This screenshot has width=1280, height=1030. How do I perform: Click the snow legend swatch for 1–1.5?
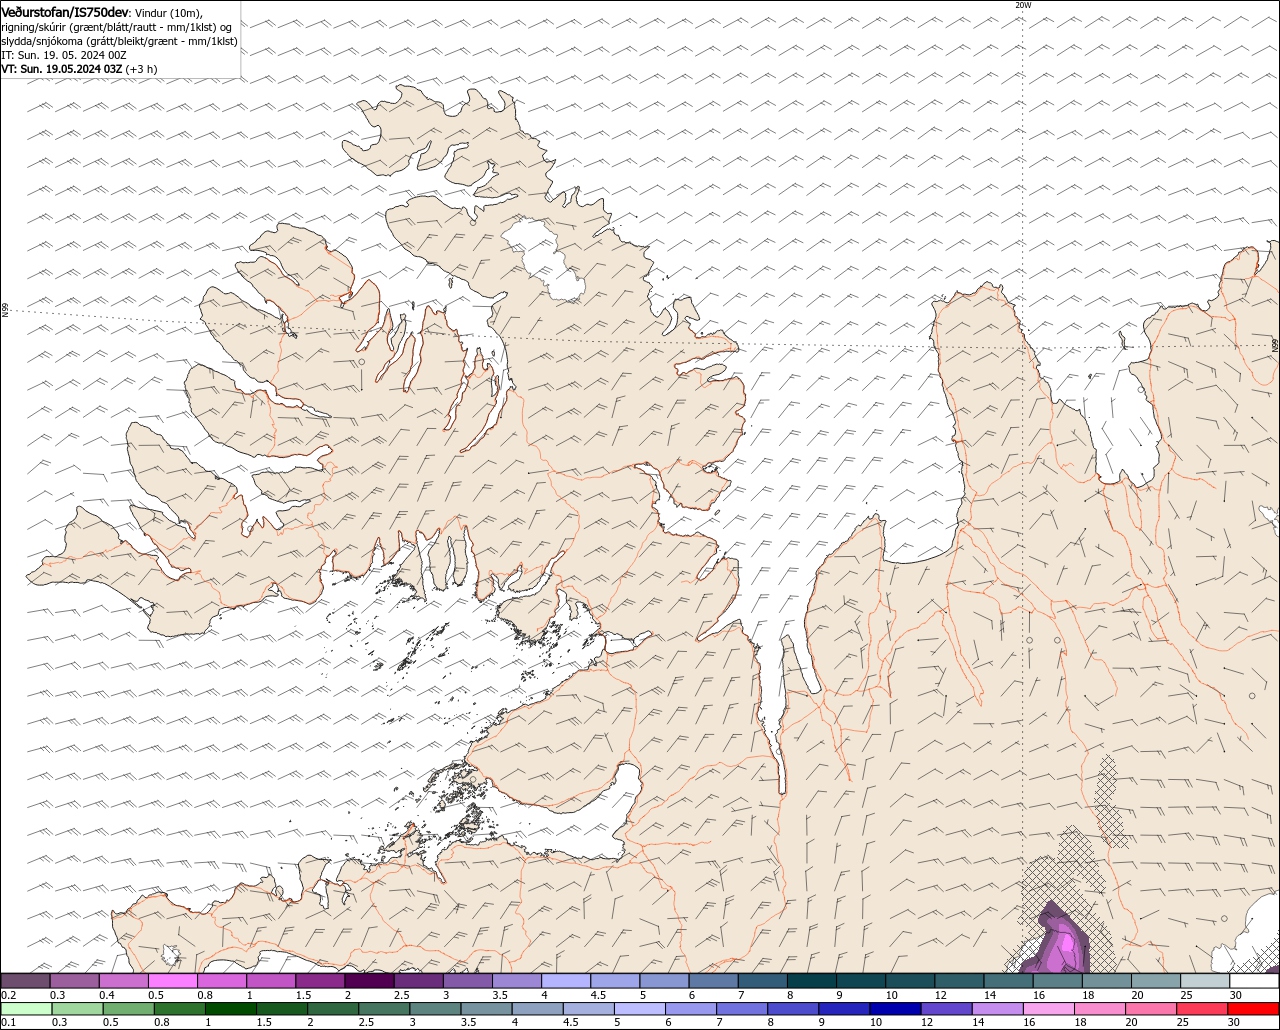[270, 980]
